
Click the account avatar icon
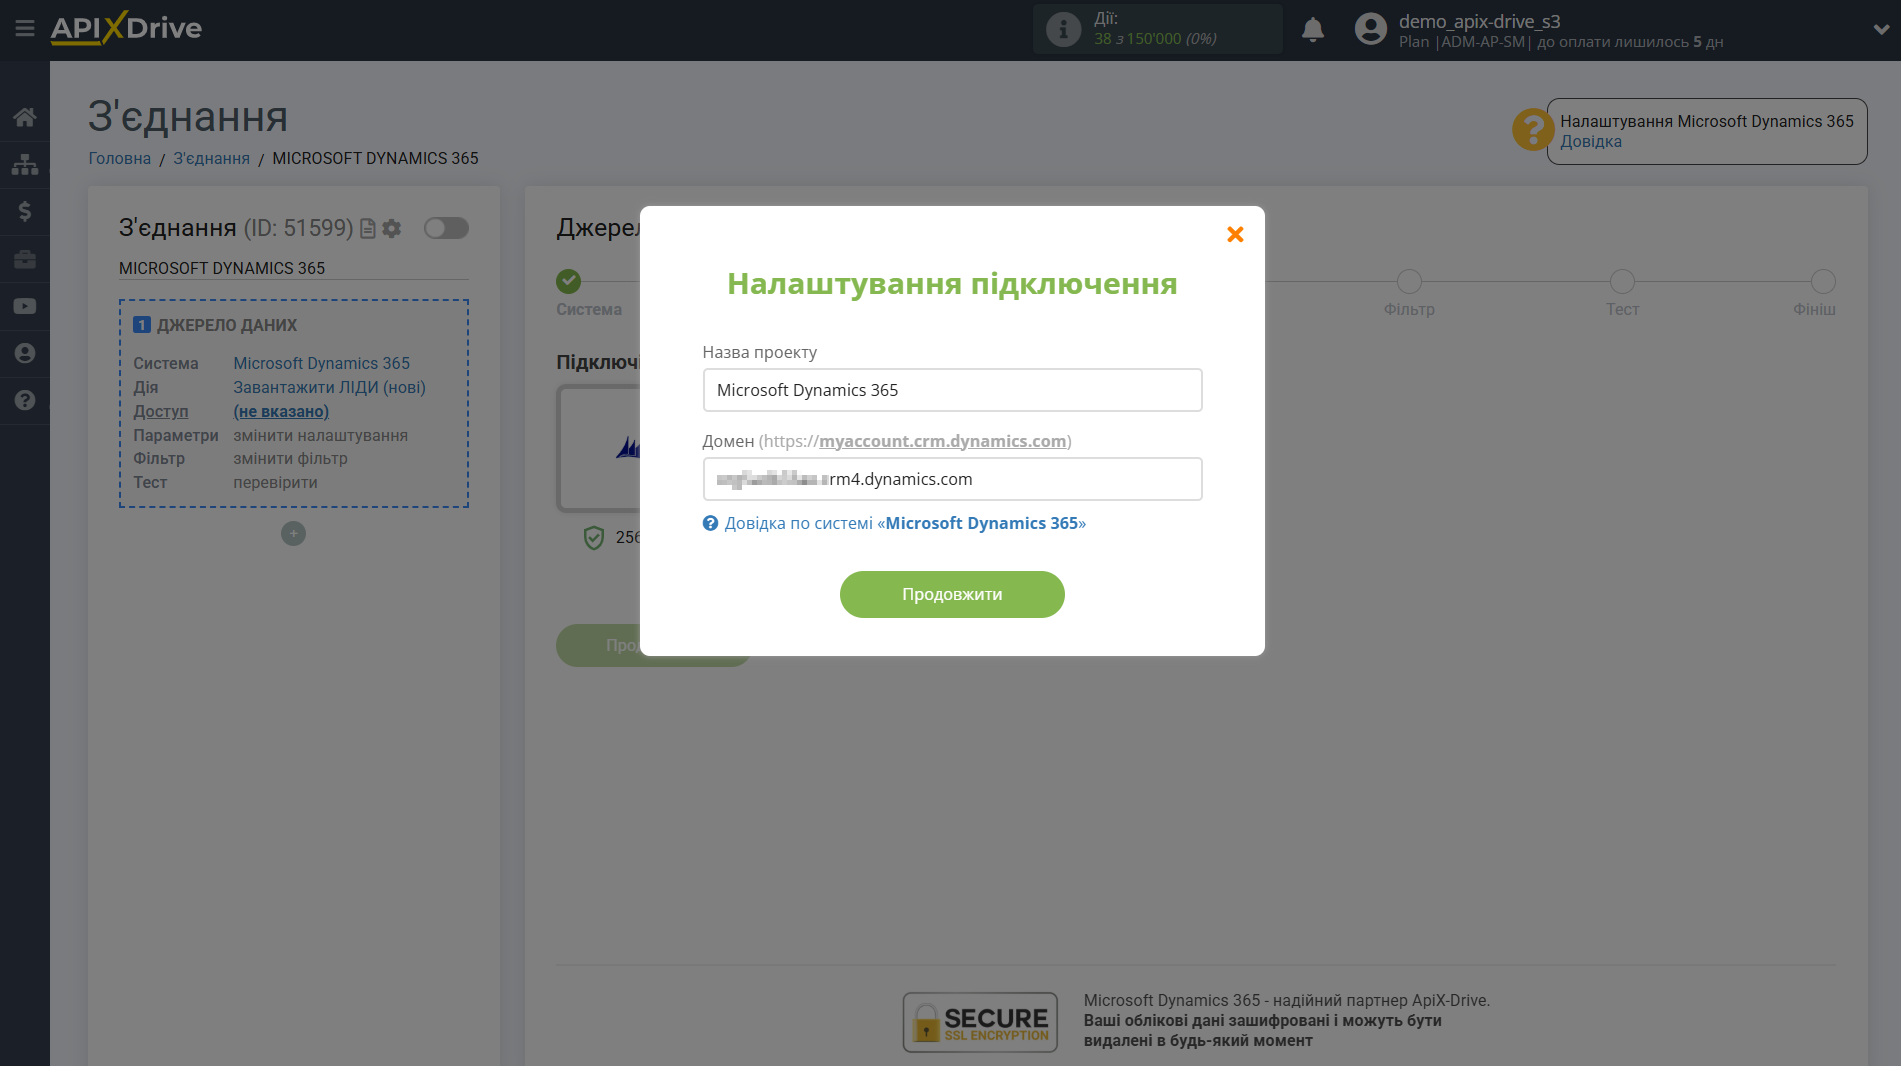coord(1371,29)
